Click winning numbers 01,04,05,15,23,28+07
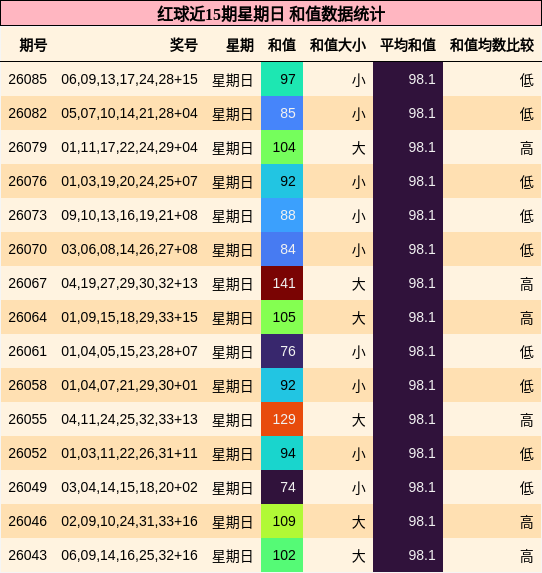 point(129,351)
